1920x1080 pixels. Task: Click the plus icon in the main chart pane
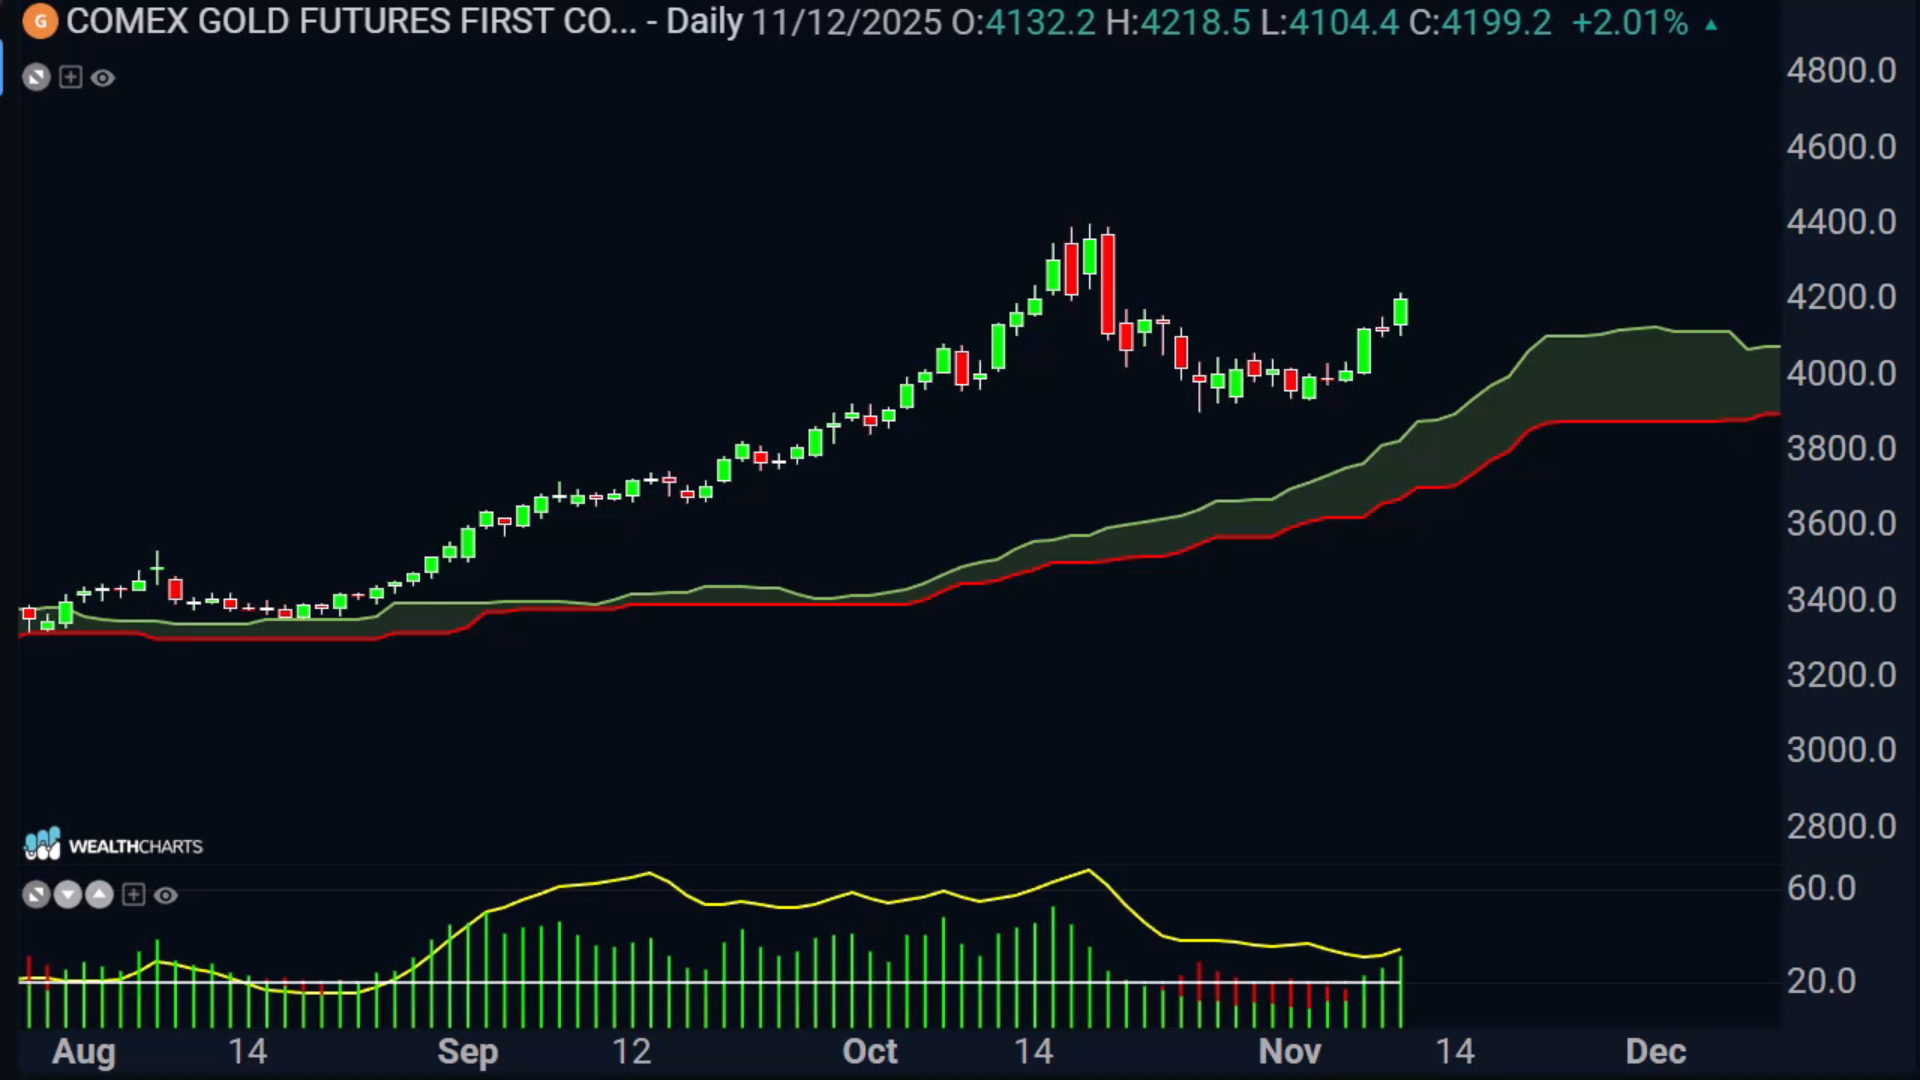point(70,77)
